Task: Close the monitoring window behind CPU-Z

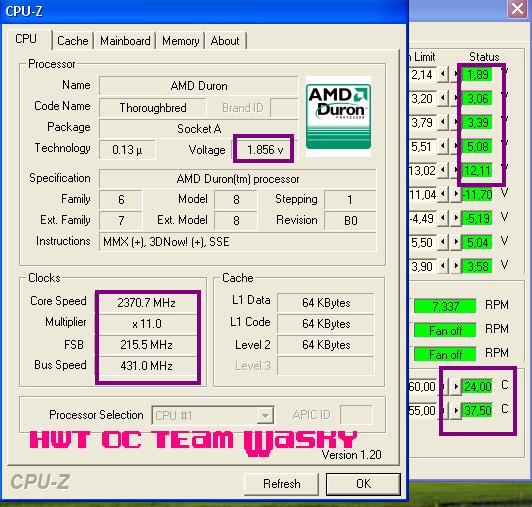Action: (x=517, y=8)
